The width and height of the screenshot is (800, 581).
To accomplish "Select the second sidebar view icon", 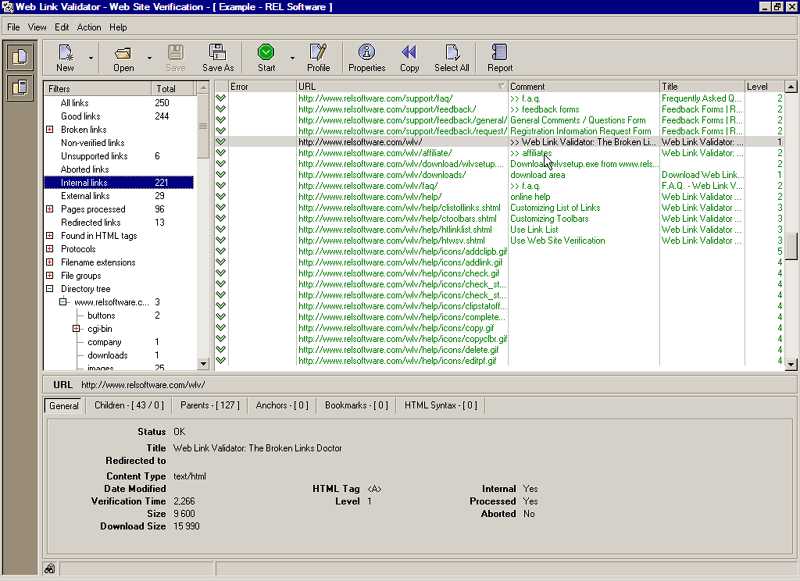I will point(20,87).
